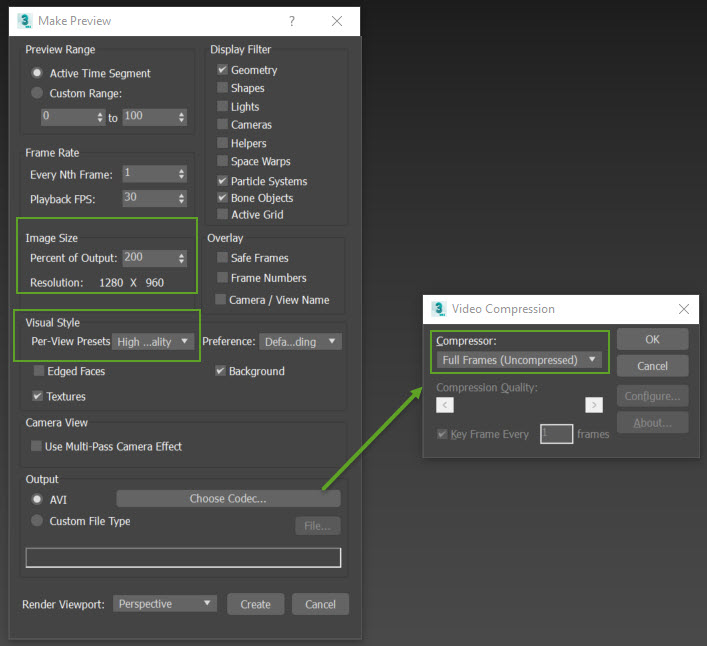Image resolution: width=707 pixels, height=646 pixels.
Task: Click the help question mark in Make Preview
Action: point(292,21)
